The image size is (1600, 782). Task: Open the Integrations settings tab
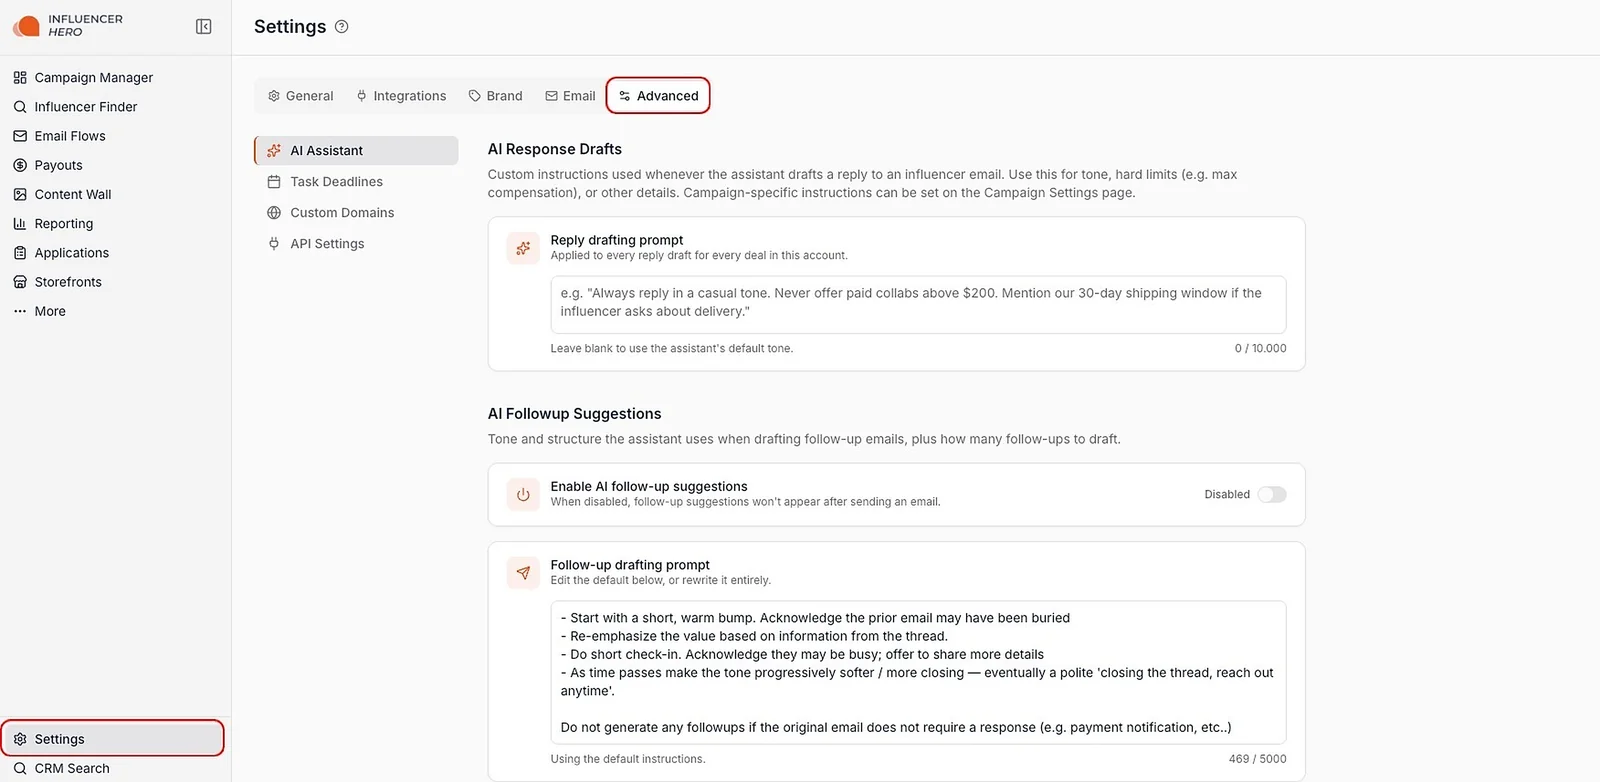[x=401, y=96]
